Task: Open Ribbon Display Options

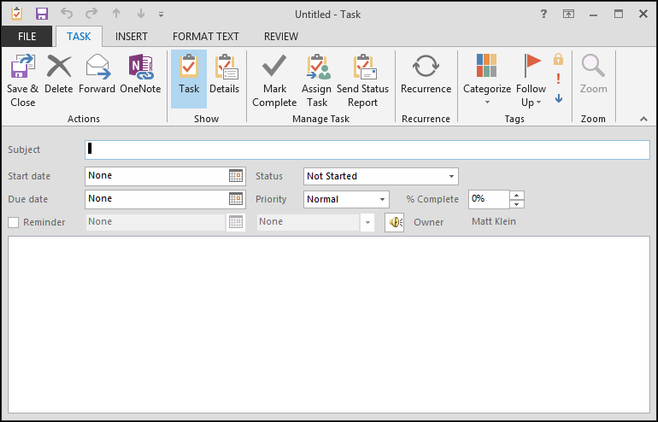Action: pyautogui.click(x=568, y=14)
